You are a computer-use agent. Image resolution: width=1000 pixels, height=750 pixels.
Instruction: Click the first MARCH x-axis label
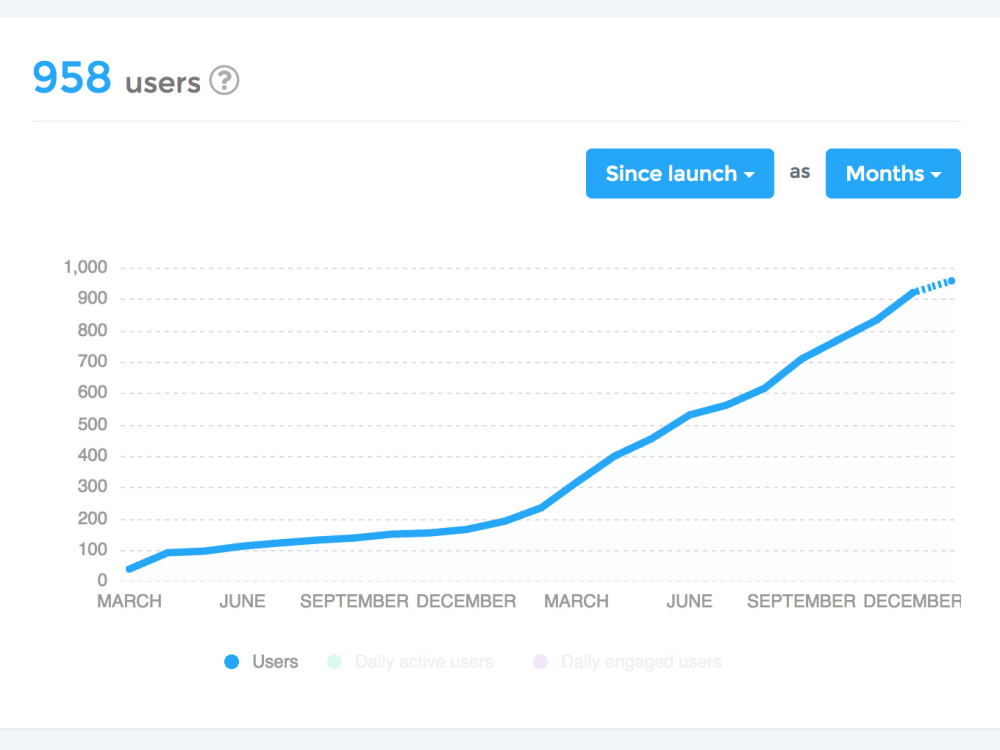[x=129, y=601]
